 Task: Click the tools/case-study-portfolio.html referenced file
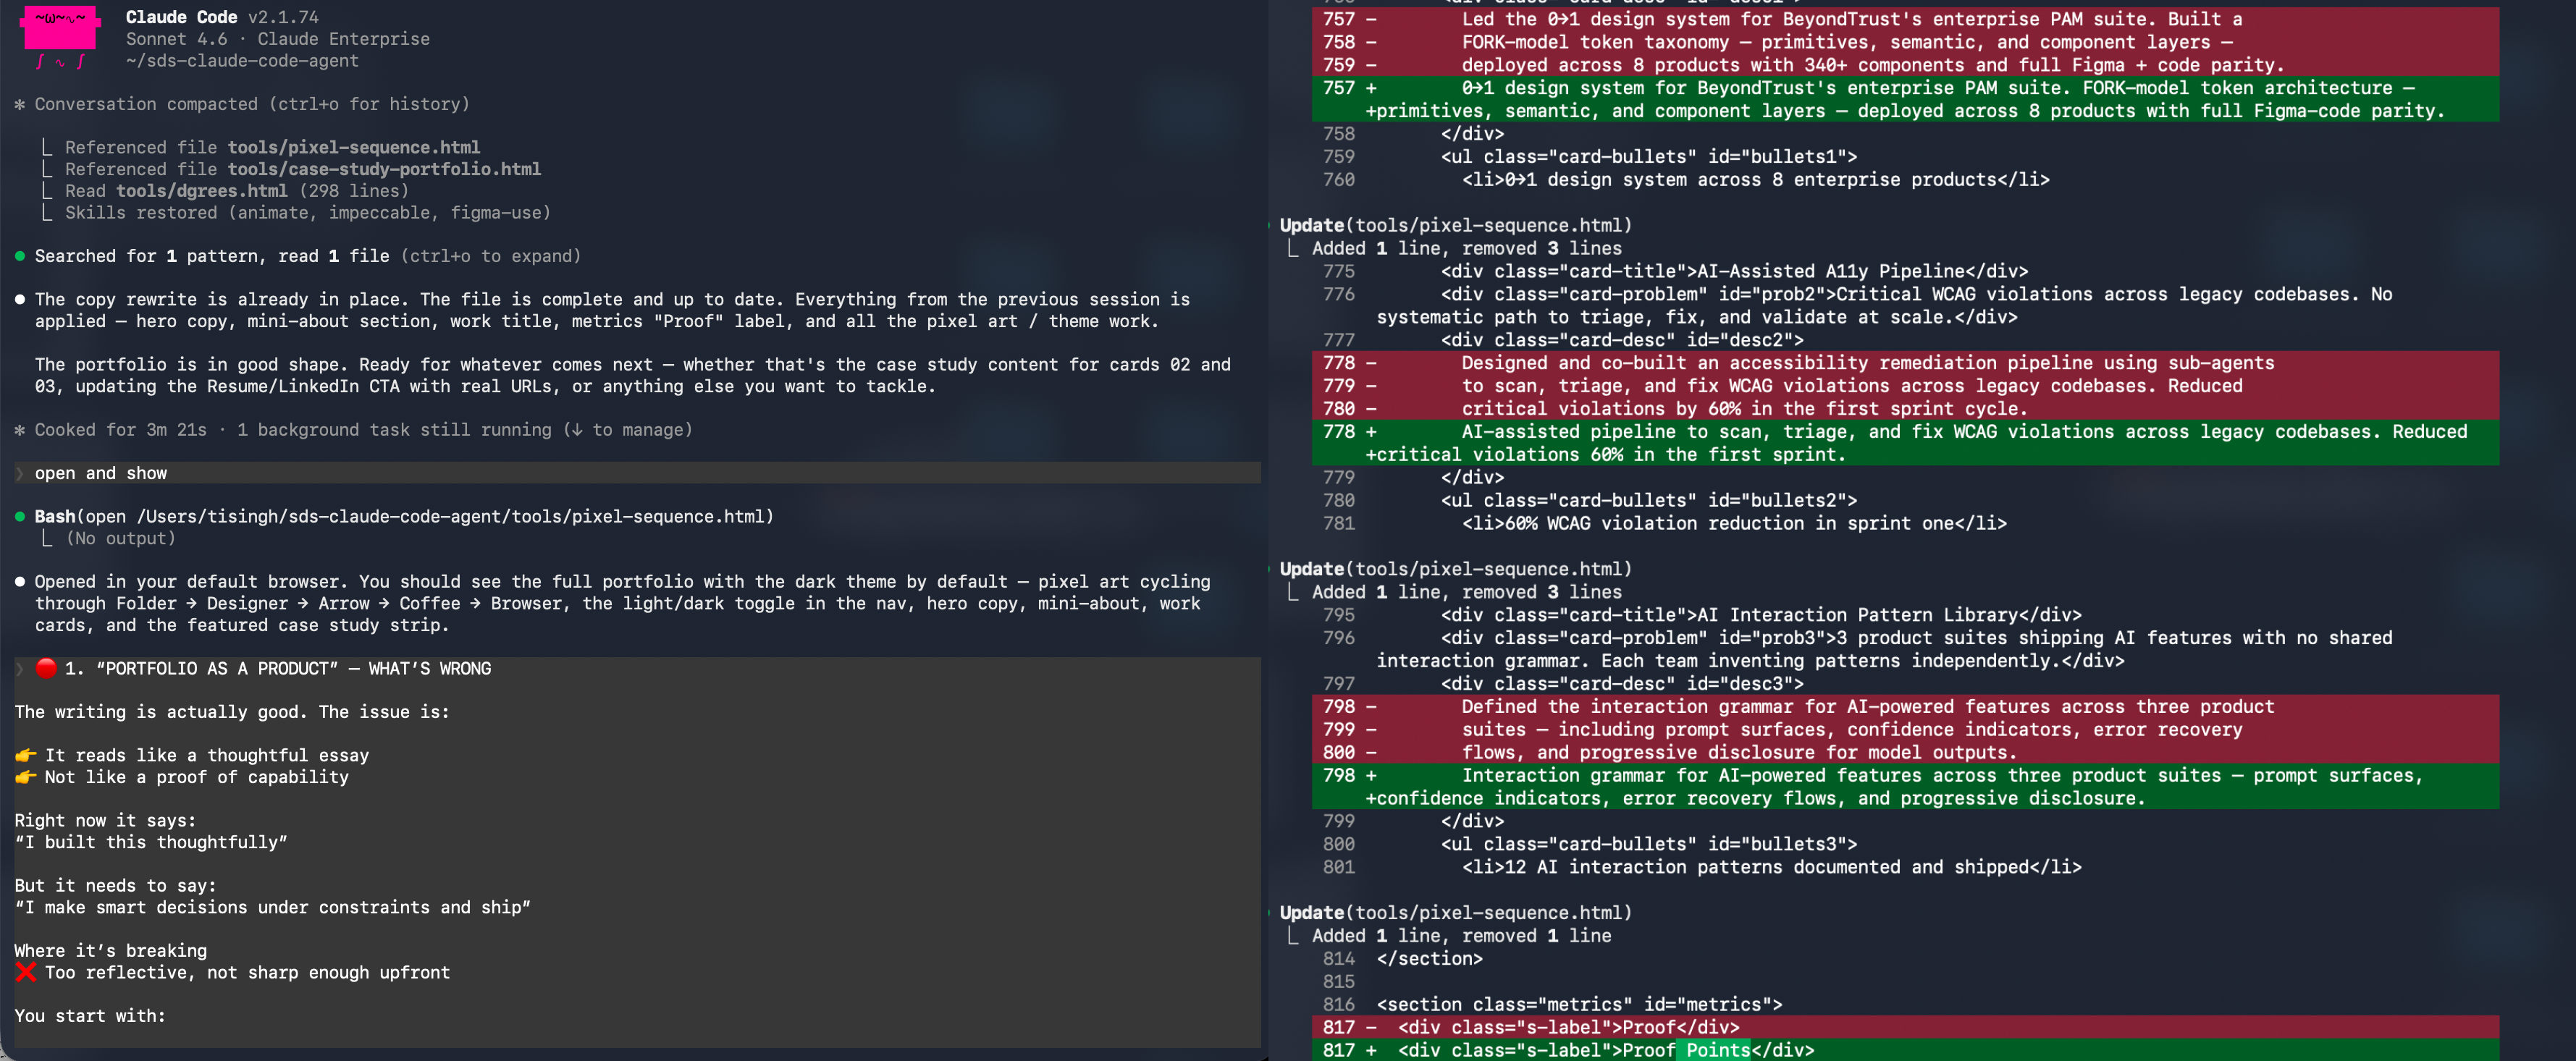(384, 169)
